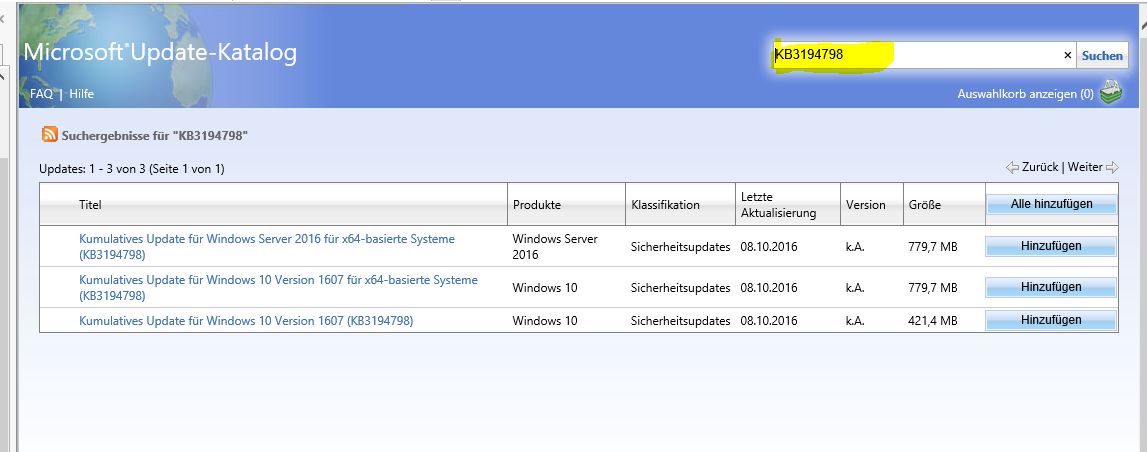Open Windows 10 Version 1607 x64-basierte link

[278, 287]
